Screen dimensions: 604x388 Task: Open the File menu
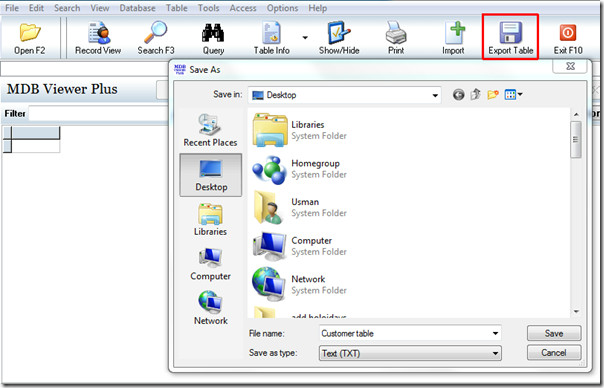[x=12, y=8]
